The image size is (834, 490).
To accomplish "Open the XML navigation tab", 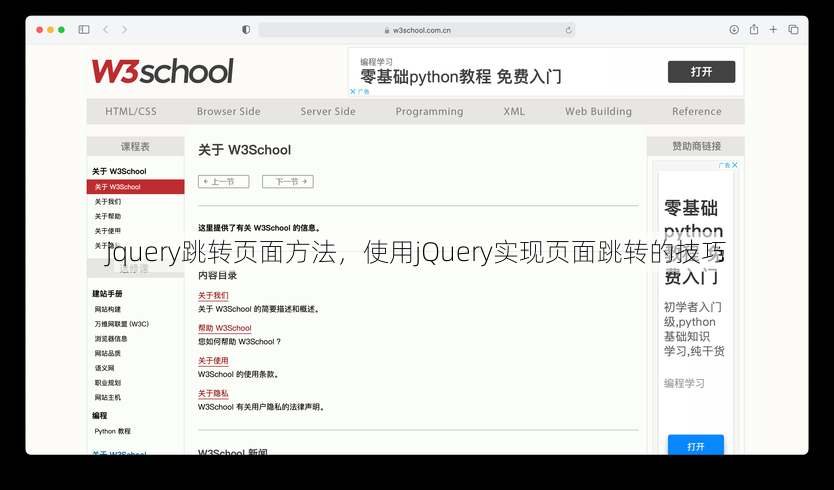I will (x=514, y=111).
